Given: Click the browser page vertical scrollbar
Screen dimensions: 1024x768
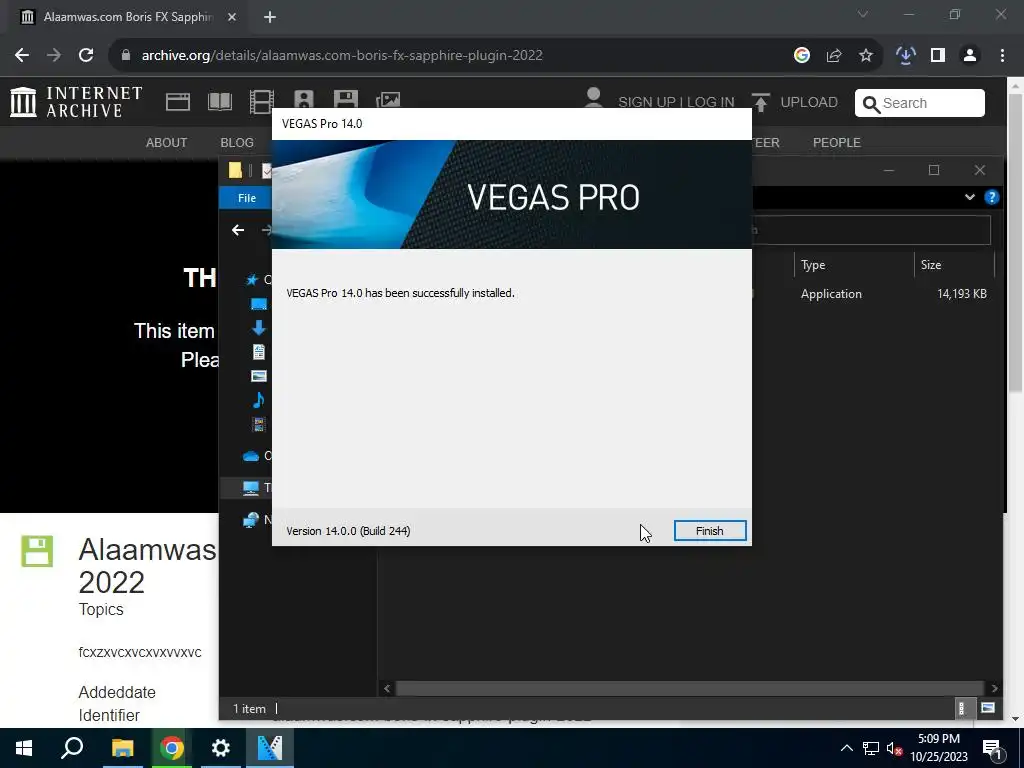Looking at the screenshot, I should [x=1015, y=243].
